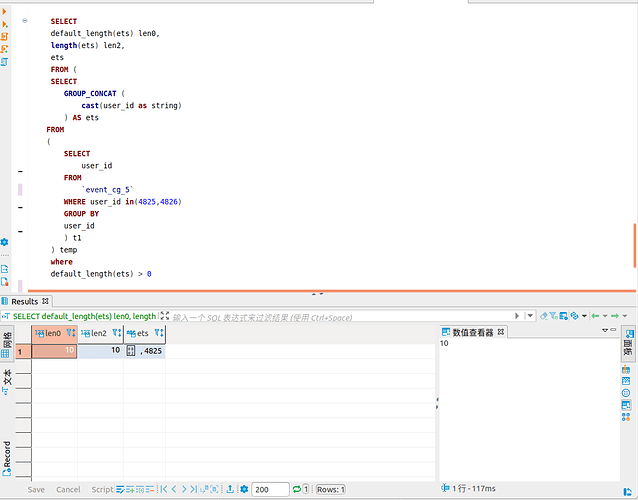
Task: Collapse the outer SELECT code fold
Action: point(25,21)
